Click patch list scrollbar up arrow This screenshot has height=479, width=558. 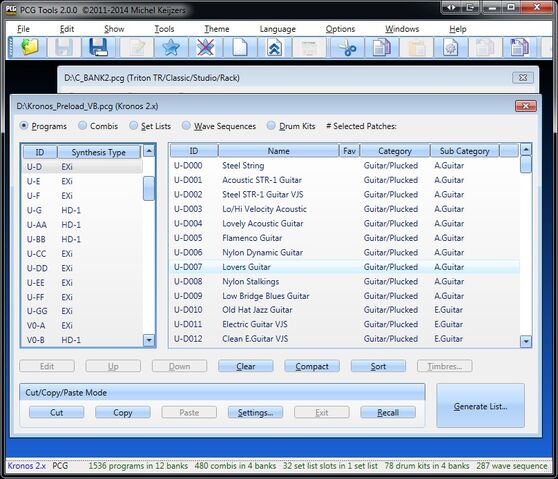526,149
